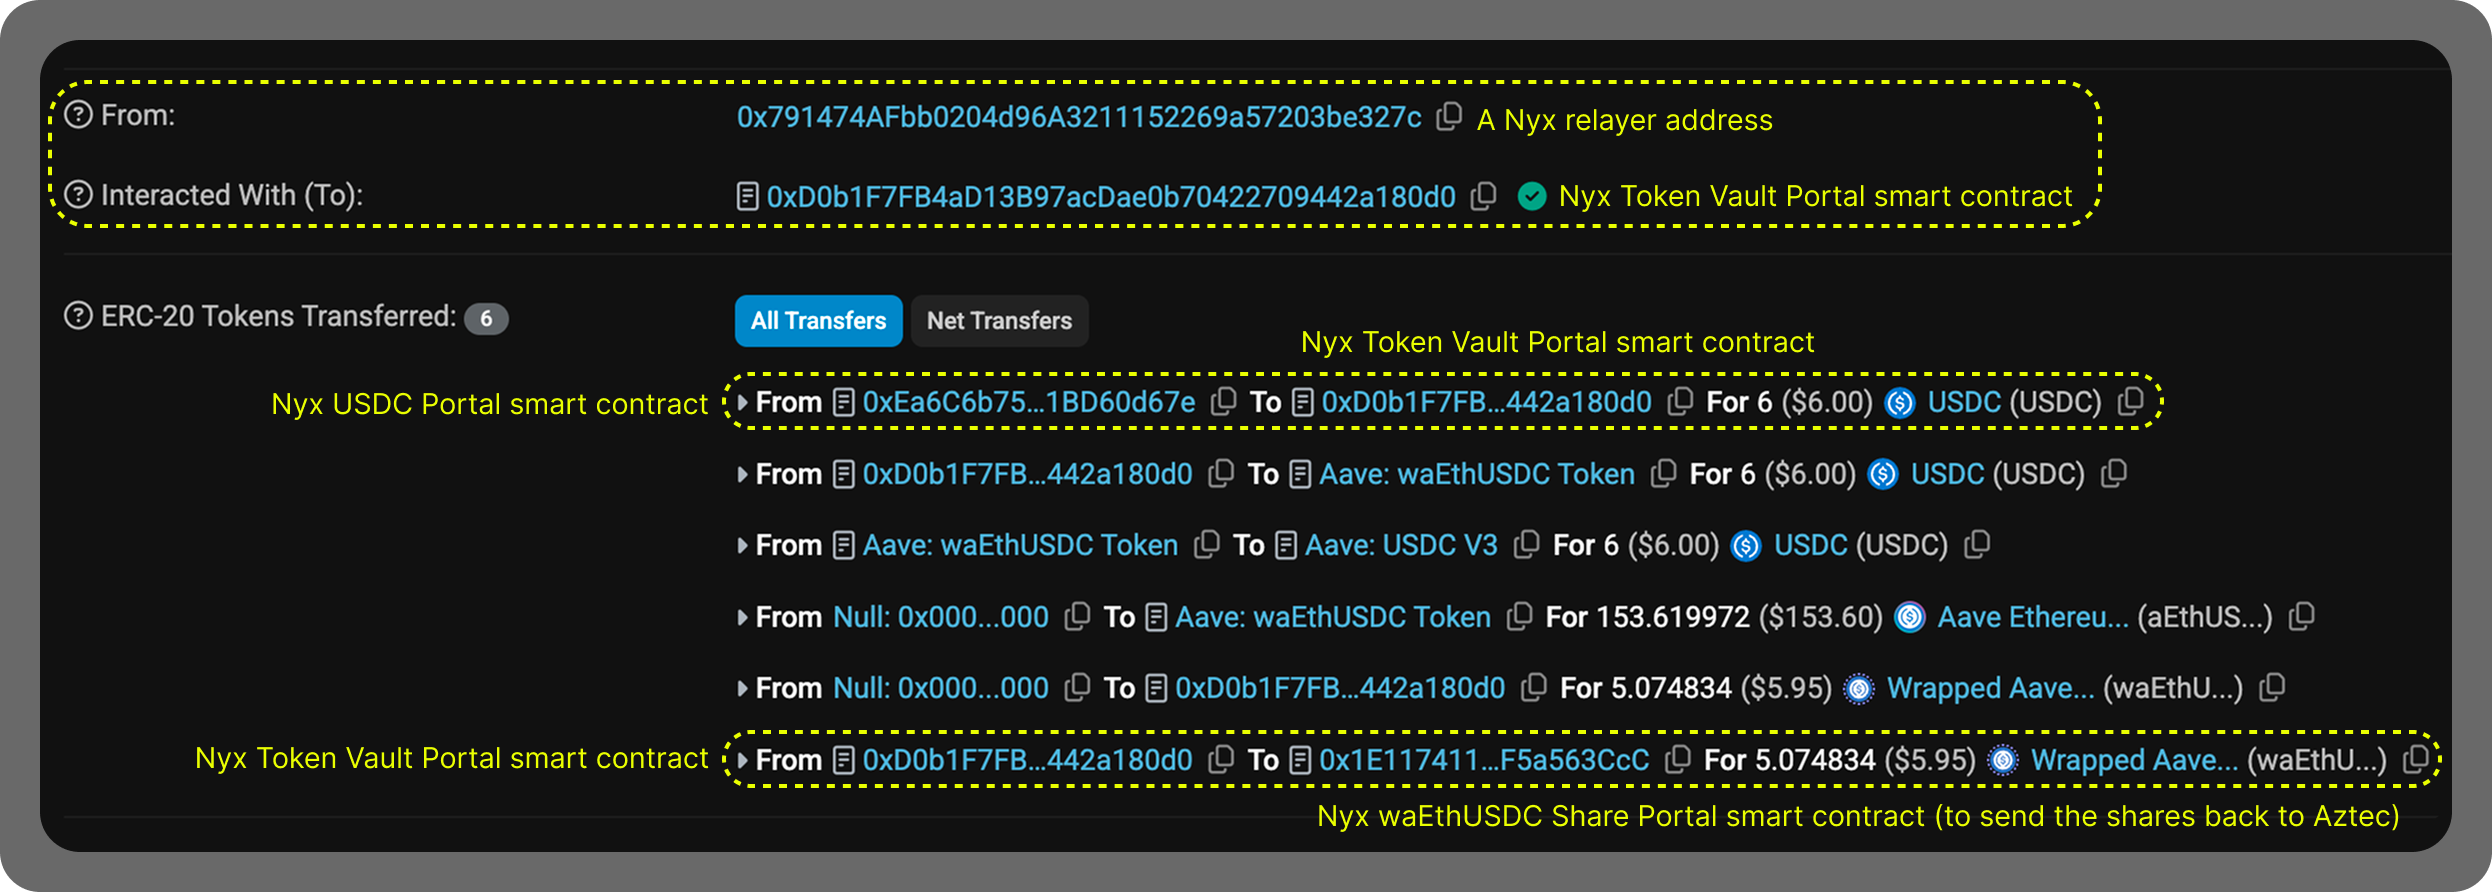Image resolution: width=2492 pixels, height=892 pixels.
Task: Copy Wrapped Aave token address in the Null row
Action: pyautogui.click(x=2272, y=688)
